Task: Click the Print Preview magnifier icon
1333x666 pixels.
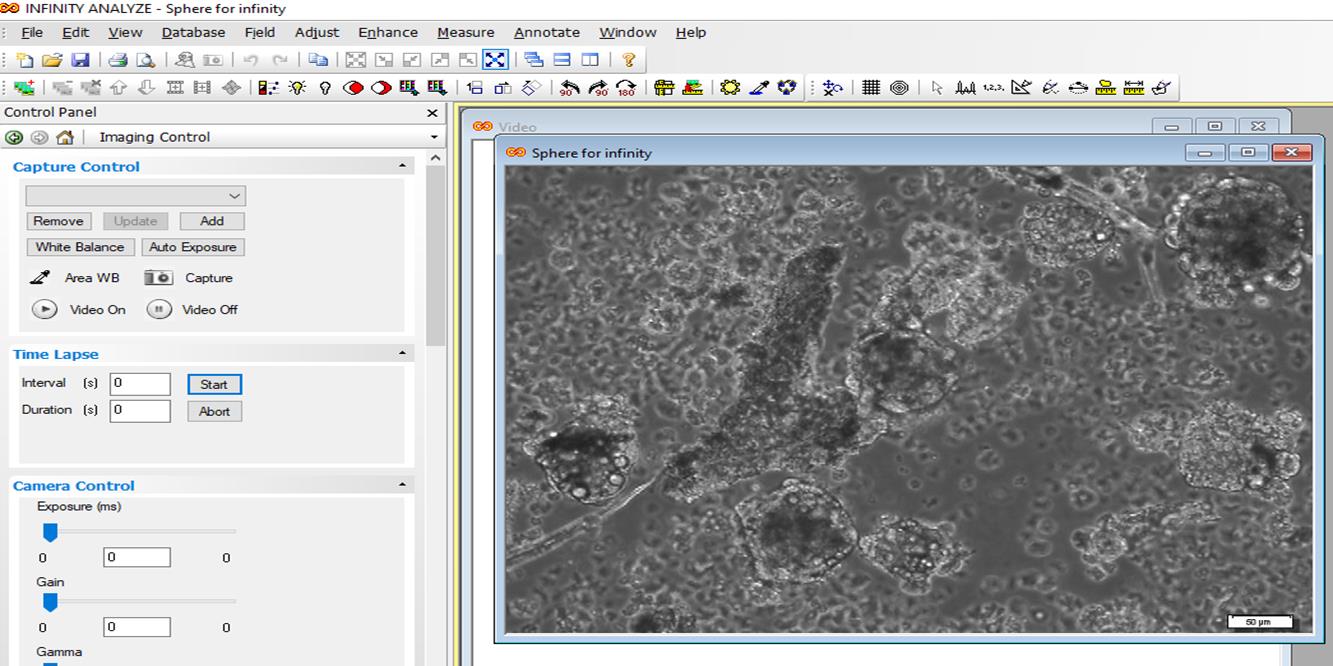Action: point(145,60)
